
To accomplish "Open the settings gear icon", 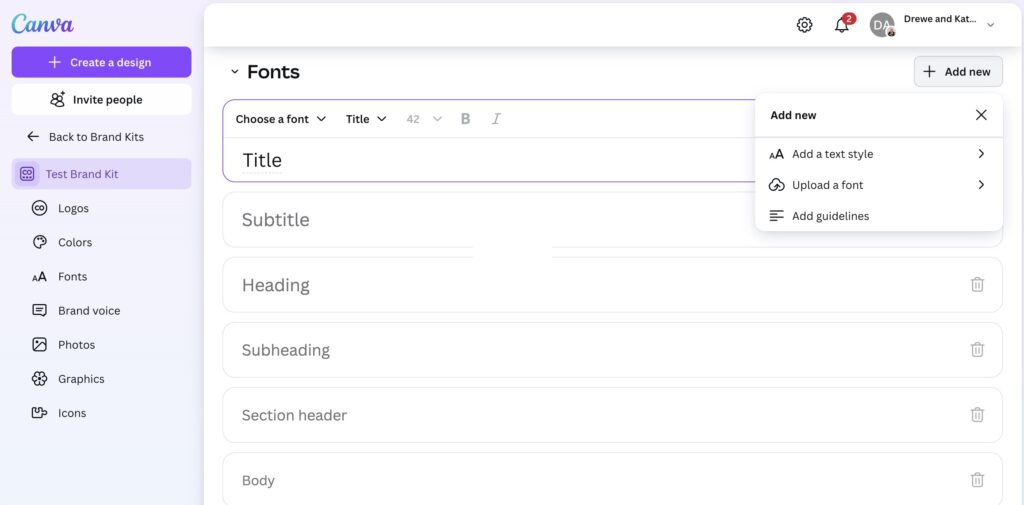I will [804, 25].
